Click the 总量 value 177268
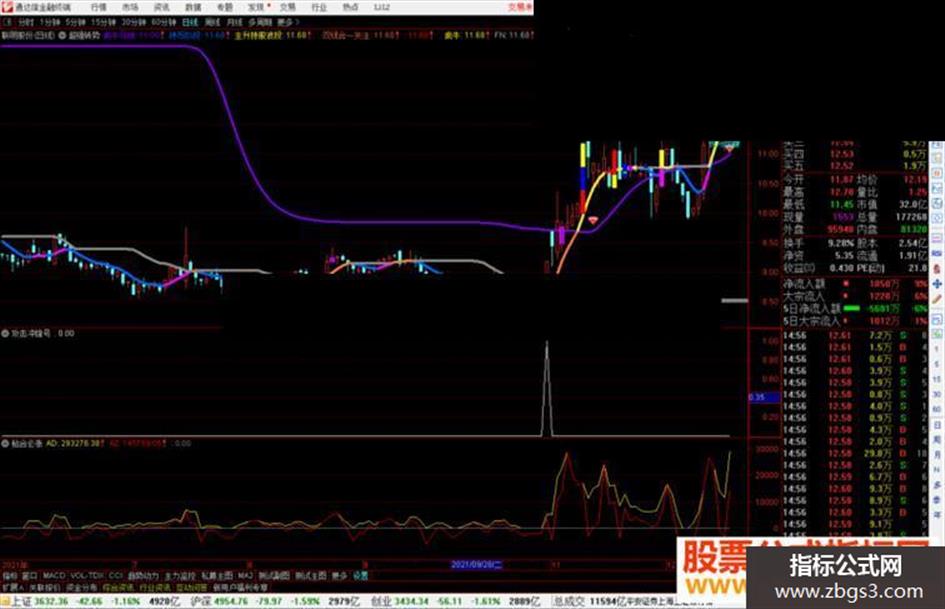Viewport: 945px width, 609px height. point(911,216)
